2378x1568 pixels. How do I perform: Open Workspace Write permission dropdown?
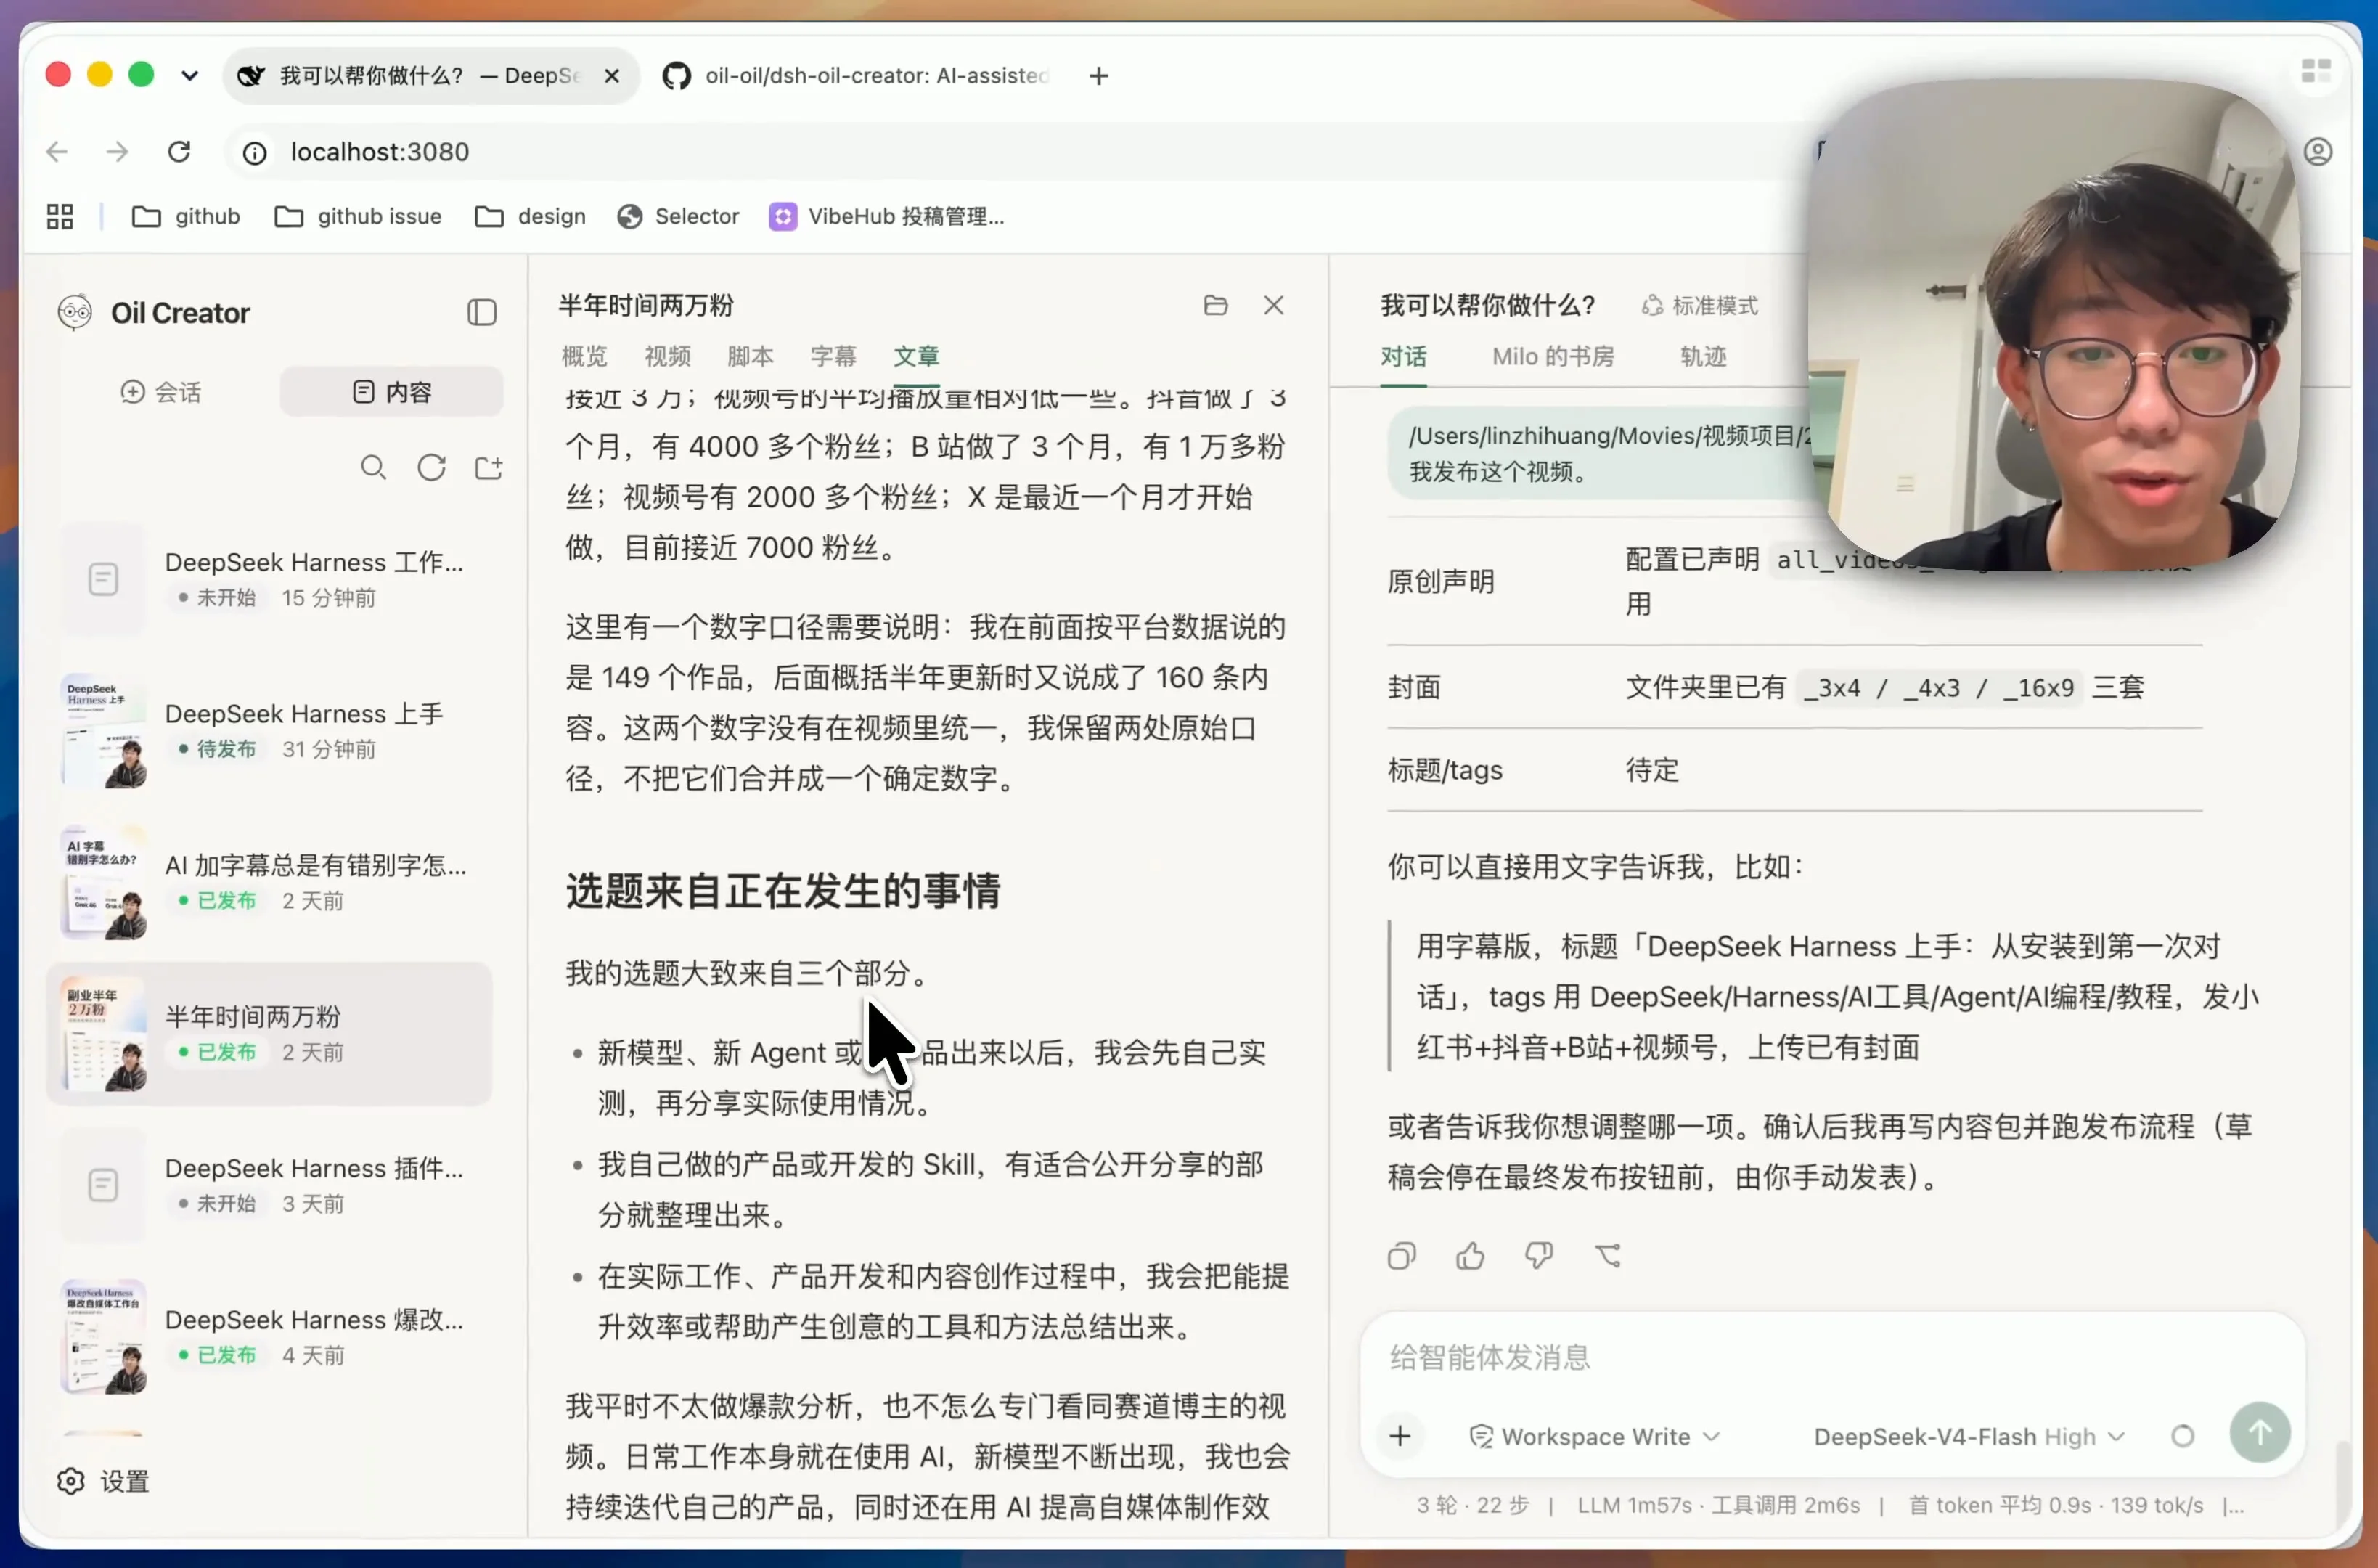pyautogui.click(x=1595, y=1437)
